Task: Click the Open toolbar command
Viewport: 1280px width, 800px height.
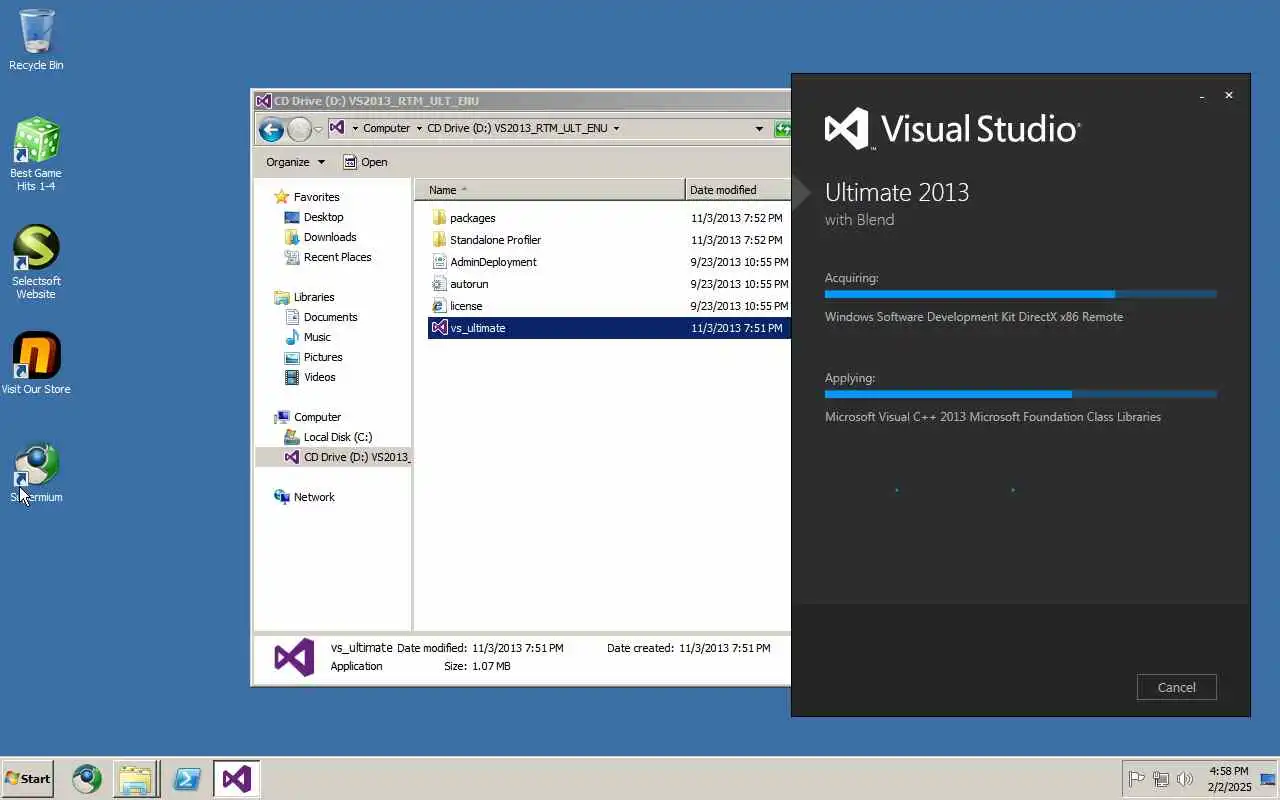Action: click(365, 162)
